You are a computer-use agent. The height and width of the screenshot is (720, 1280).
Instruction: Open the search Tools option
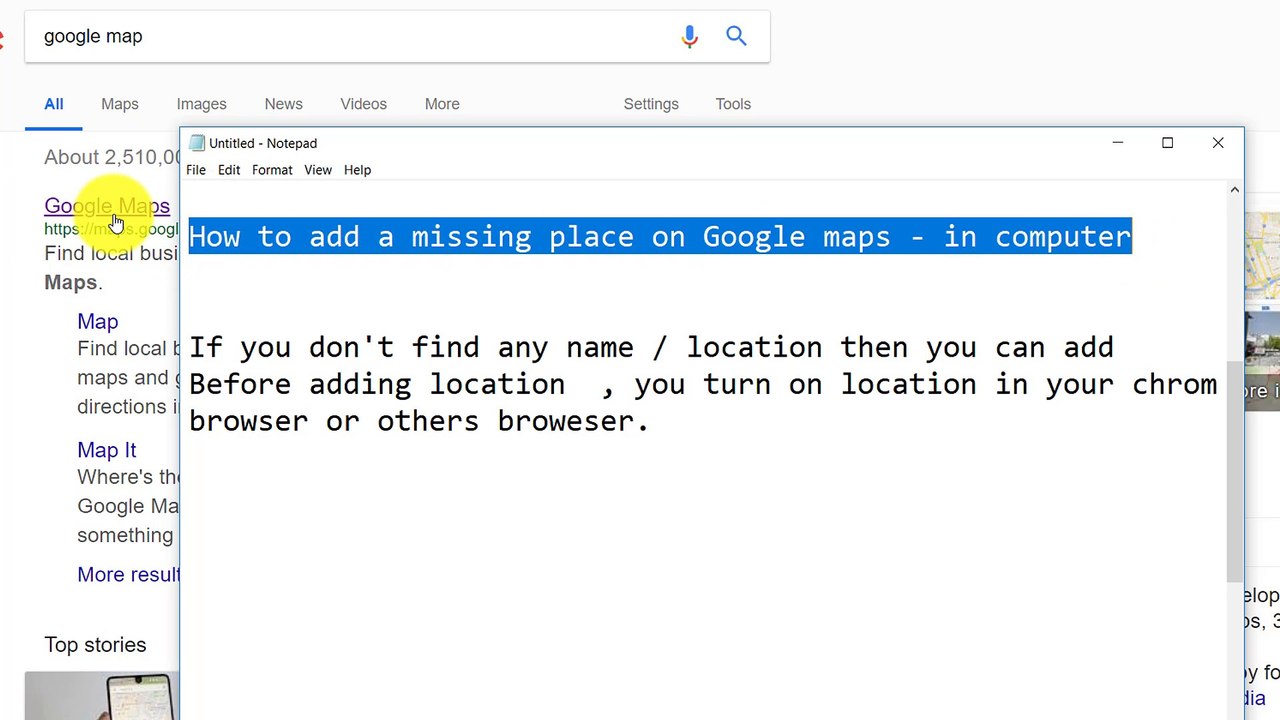click(x=733, y=104)
